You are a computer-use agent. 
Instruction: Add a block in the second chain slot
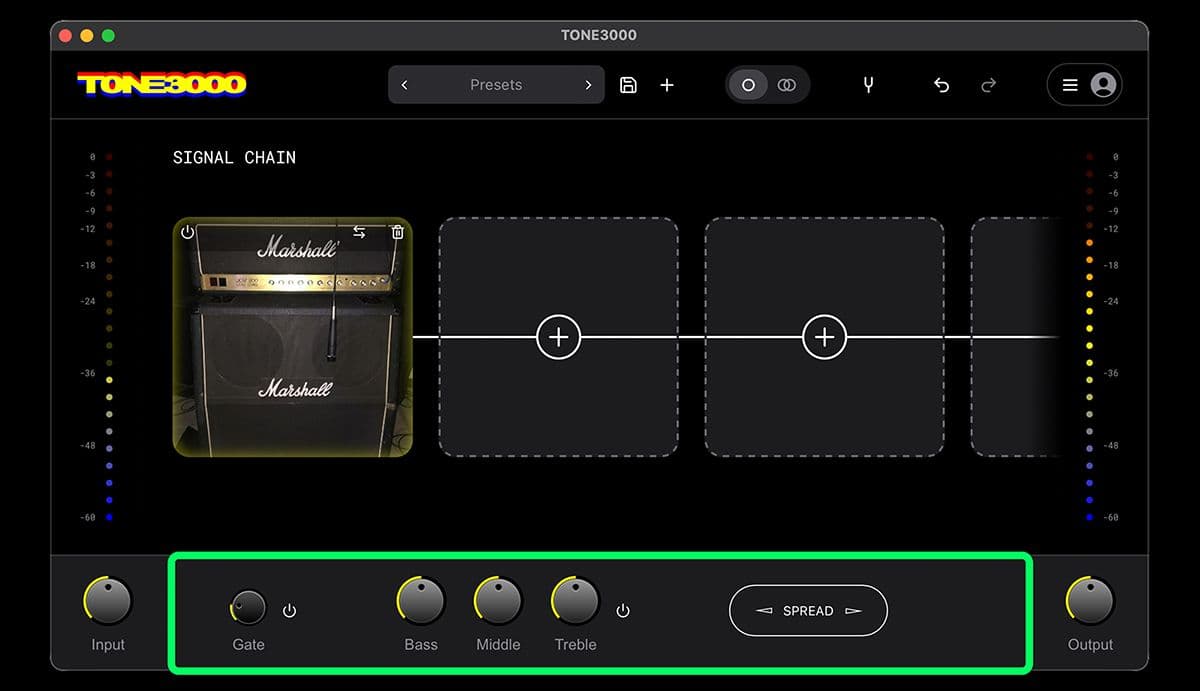pyautogui.click(x=558, y=337)
